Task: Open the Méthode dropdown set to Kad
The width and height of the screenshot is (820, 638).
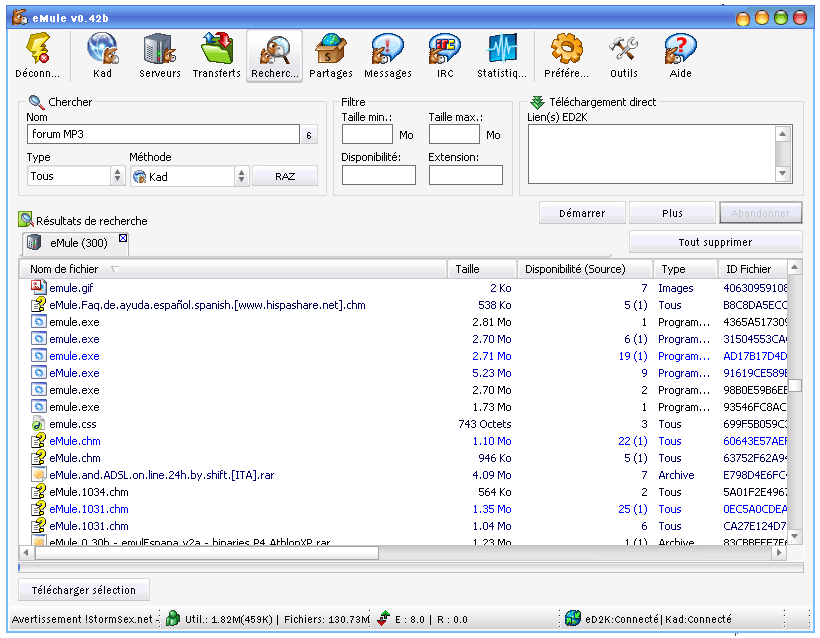Action: [x=189, y=176]
